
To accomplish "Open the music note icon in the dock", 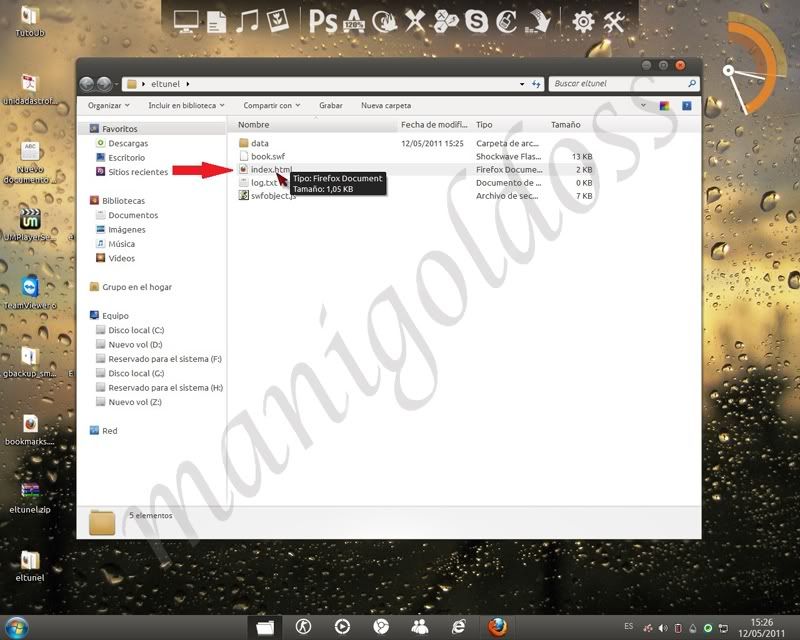I will click(247, 21).
